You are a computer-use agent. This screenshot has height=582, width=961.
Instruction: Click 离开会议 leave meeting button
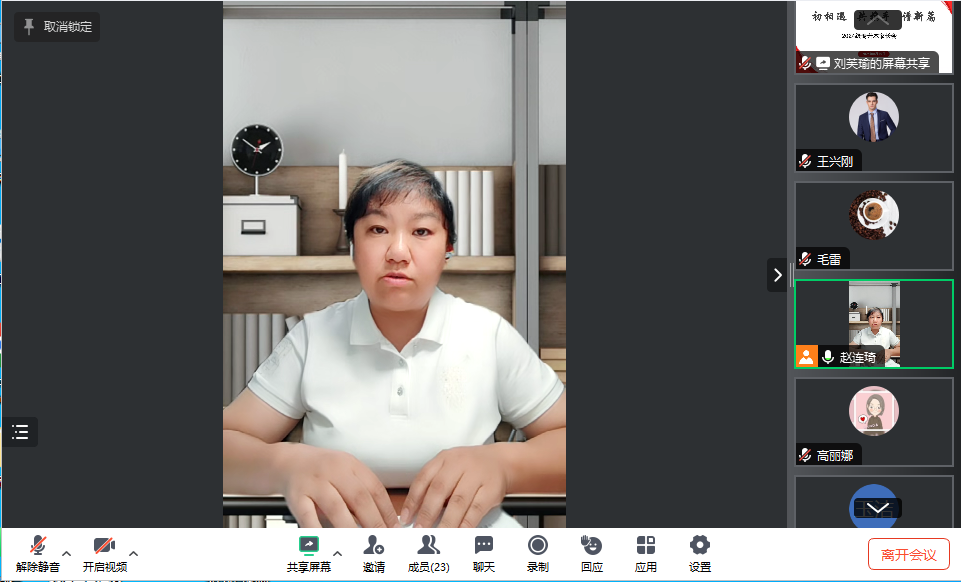click(x=908, y=554)
